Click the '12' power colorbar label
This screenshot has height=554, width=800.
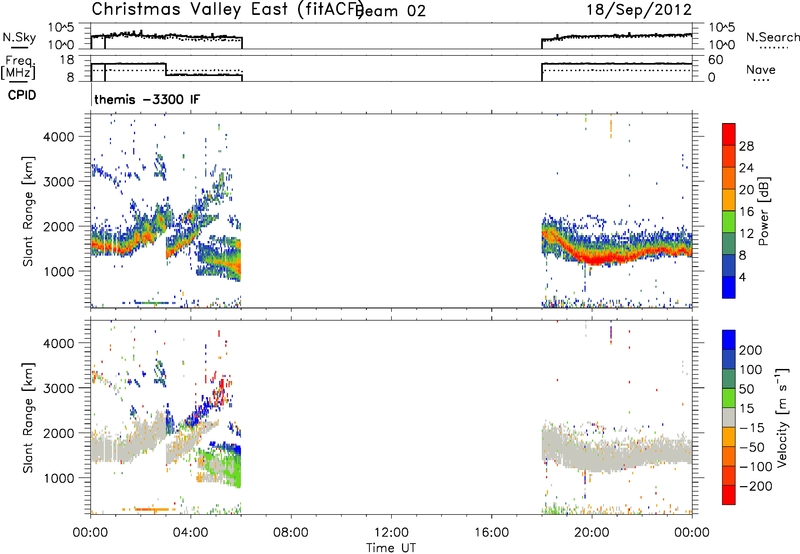[x=746, y=234]
